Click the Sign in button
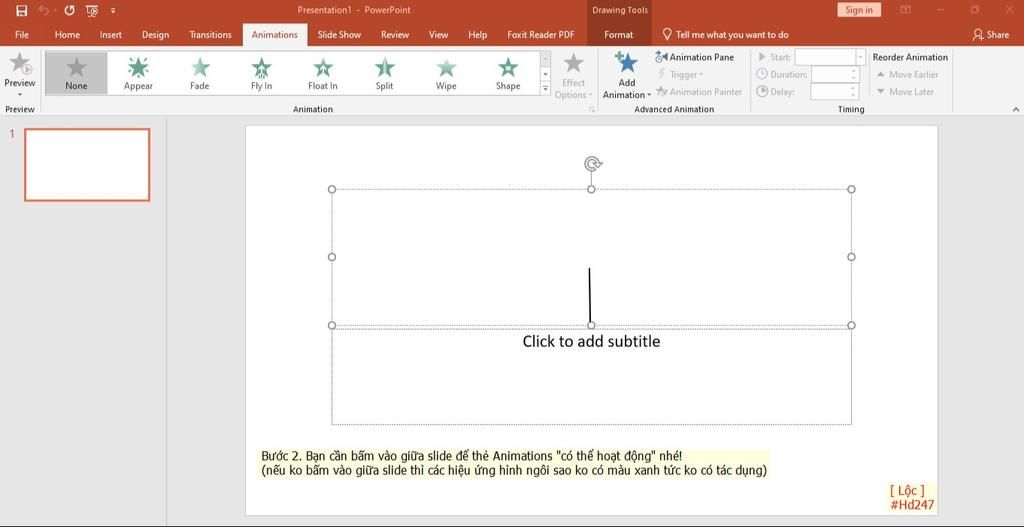Screen dimensions: 1024x527 [x=859, y=10]
